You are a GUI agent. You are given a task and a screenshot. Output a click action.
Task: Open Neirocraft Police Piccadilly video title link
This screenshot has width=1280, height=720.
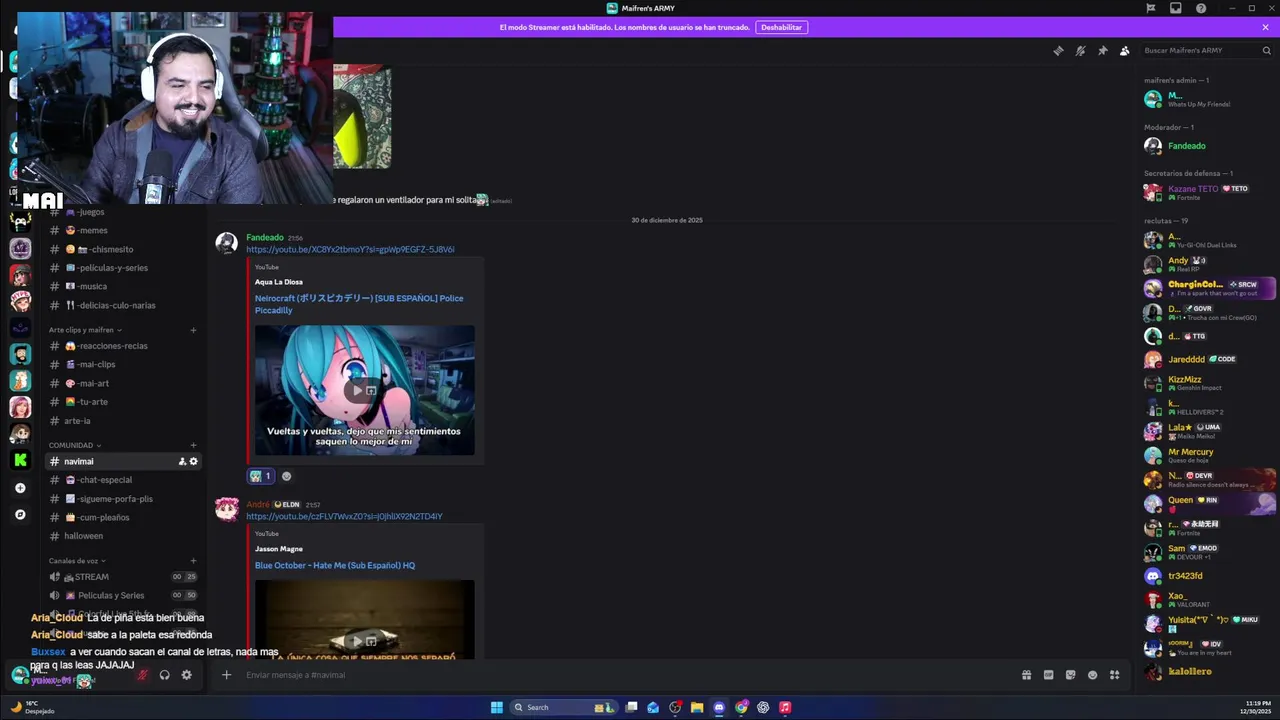pos(359,304)
